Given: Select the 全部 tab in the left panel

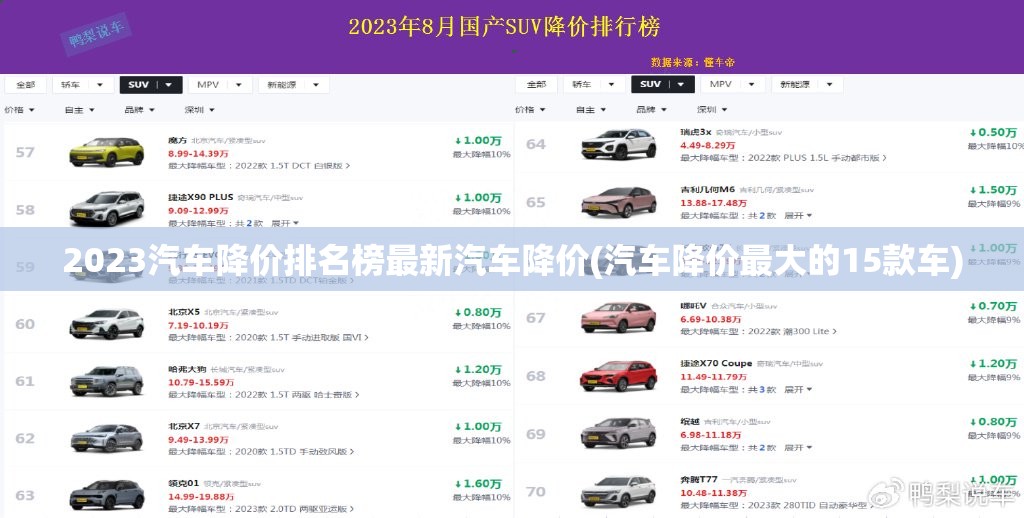Looking at the screenshot, I should point(25,85).
